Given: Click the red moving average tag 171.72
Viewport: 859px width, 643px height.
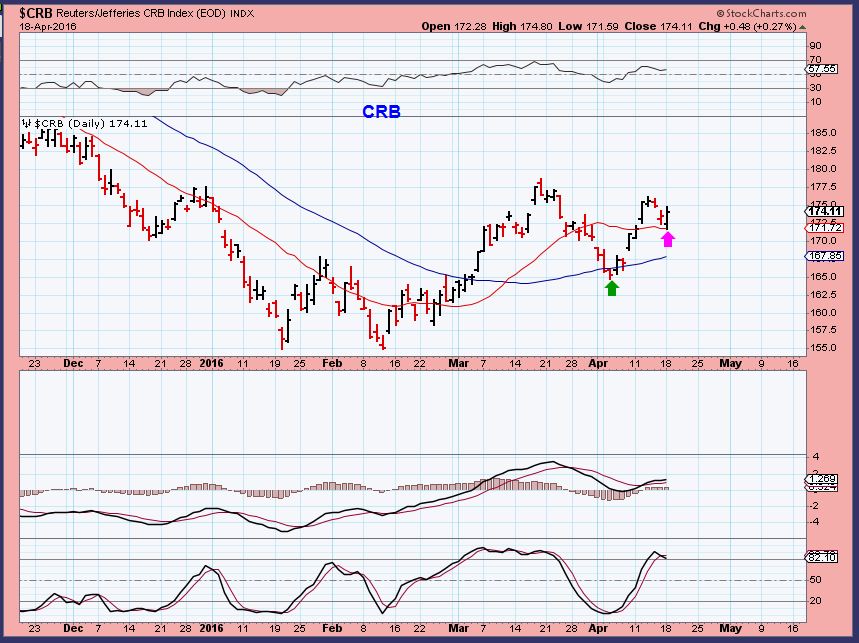Looking at the screenshot, I should 826,227.
